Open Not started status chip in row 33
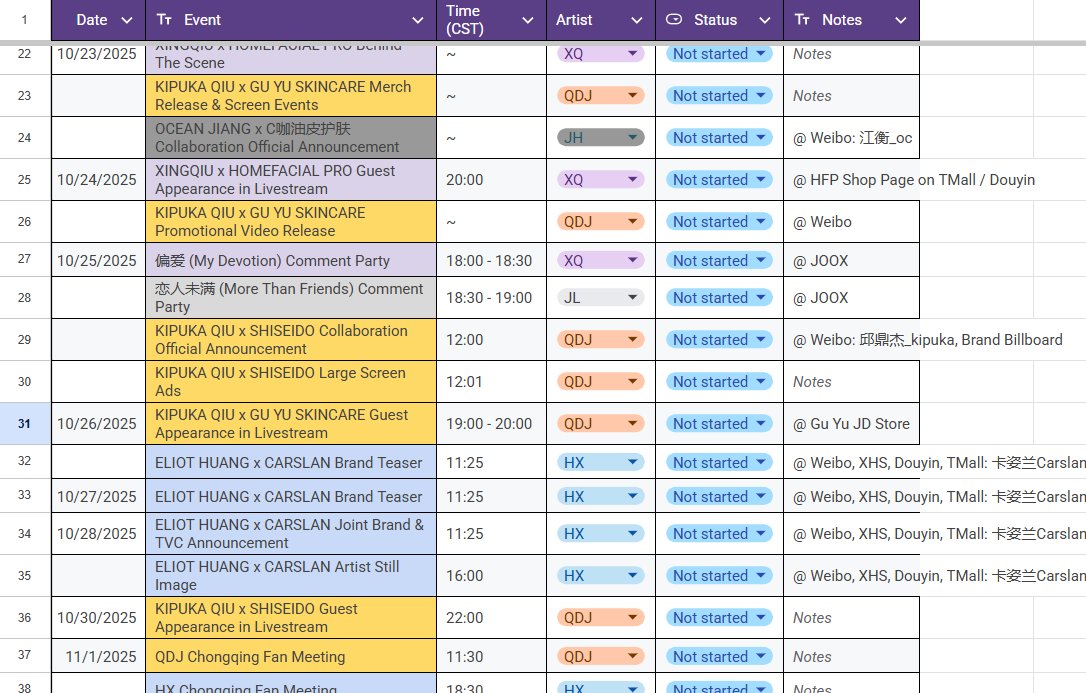 pos(719,496)
